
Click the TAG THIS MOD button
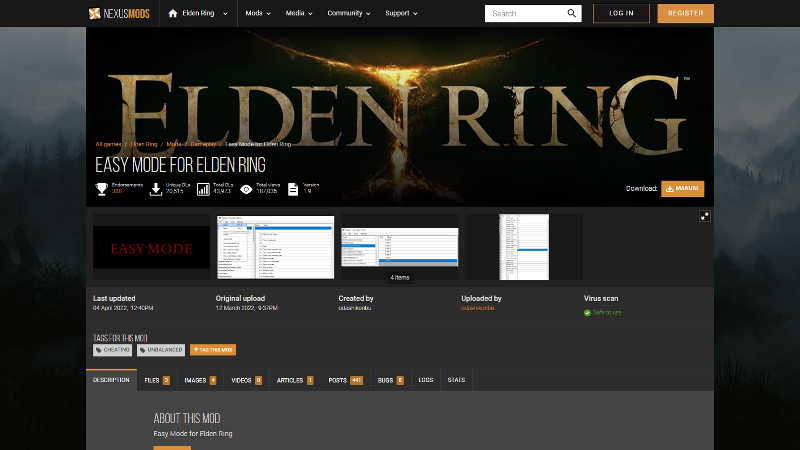[x=213, y=350]
